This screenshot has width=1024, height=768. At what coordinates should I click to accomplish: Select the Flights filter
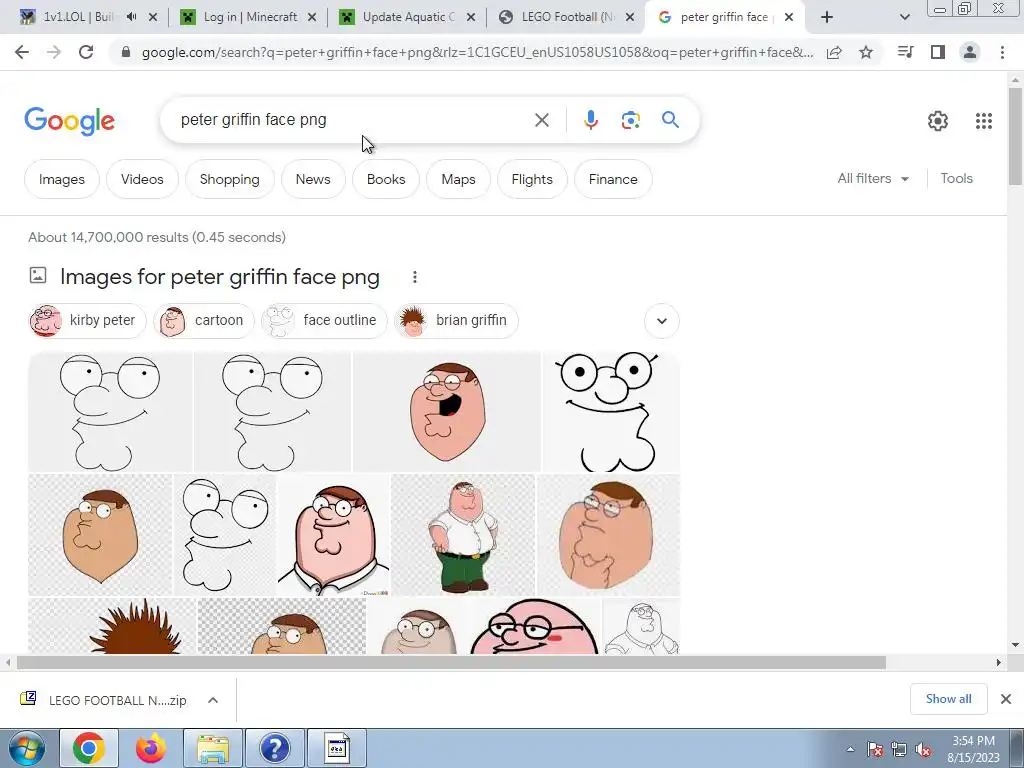[x=532, y=179]
